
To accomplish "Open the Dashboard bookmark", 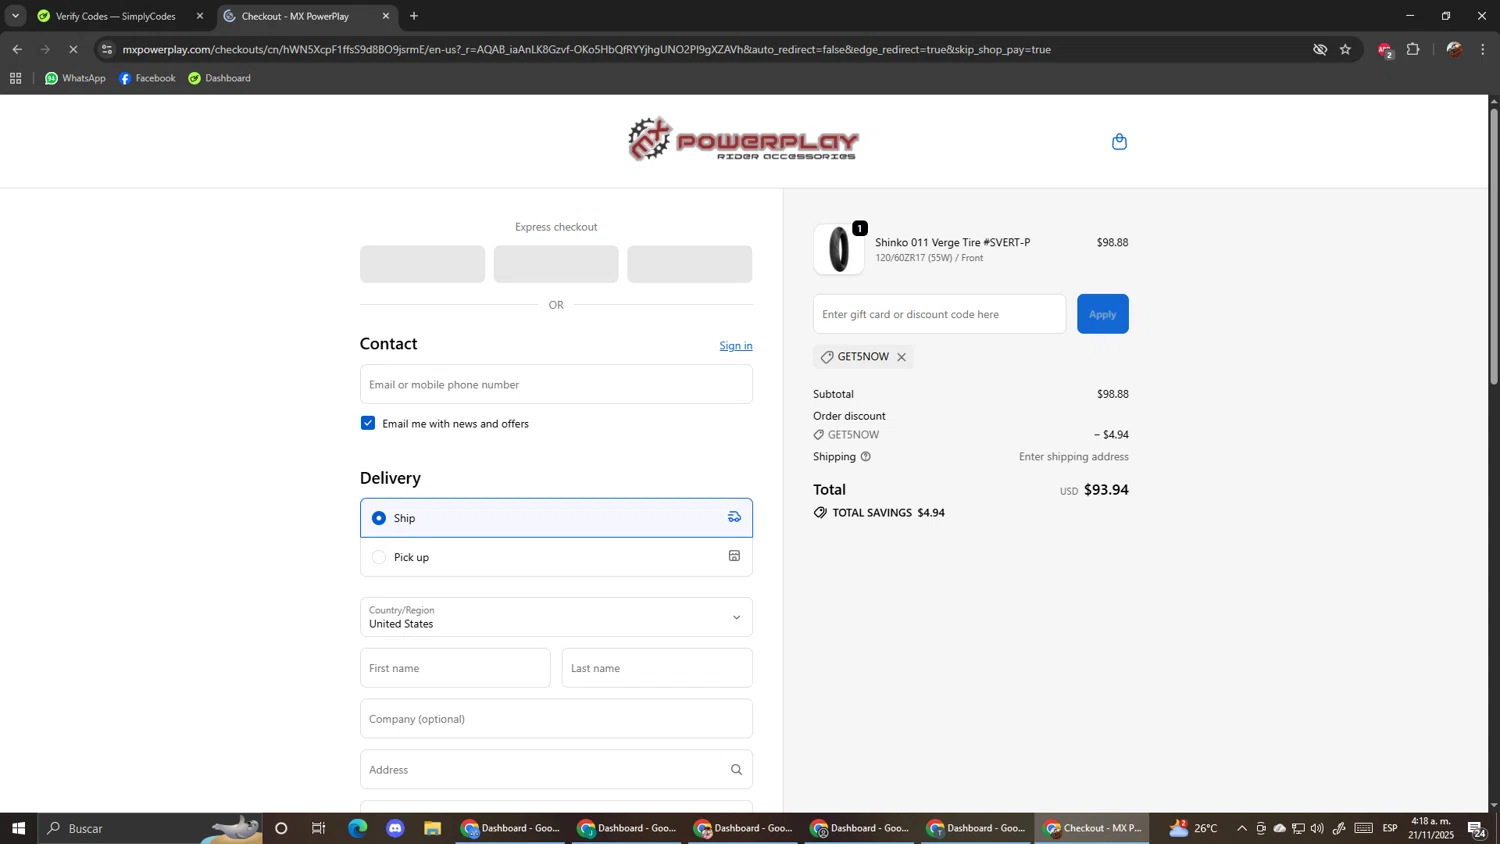I will [219, 78].
